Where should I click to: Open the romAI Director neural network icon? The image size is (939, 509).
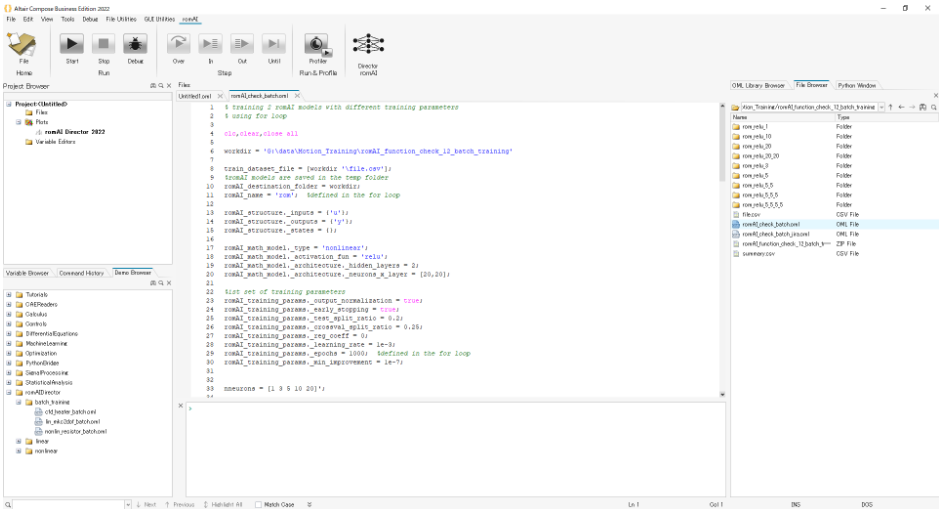[368, 44]
